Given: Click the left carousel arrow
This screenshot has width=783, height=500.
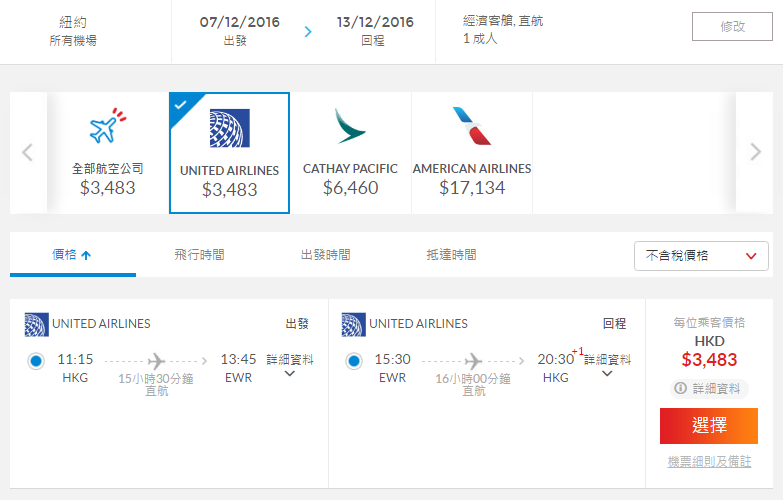Looking at the screenshot, I should 28,152.
